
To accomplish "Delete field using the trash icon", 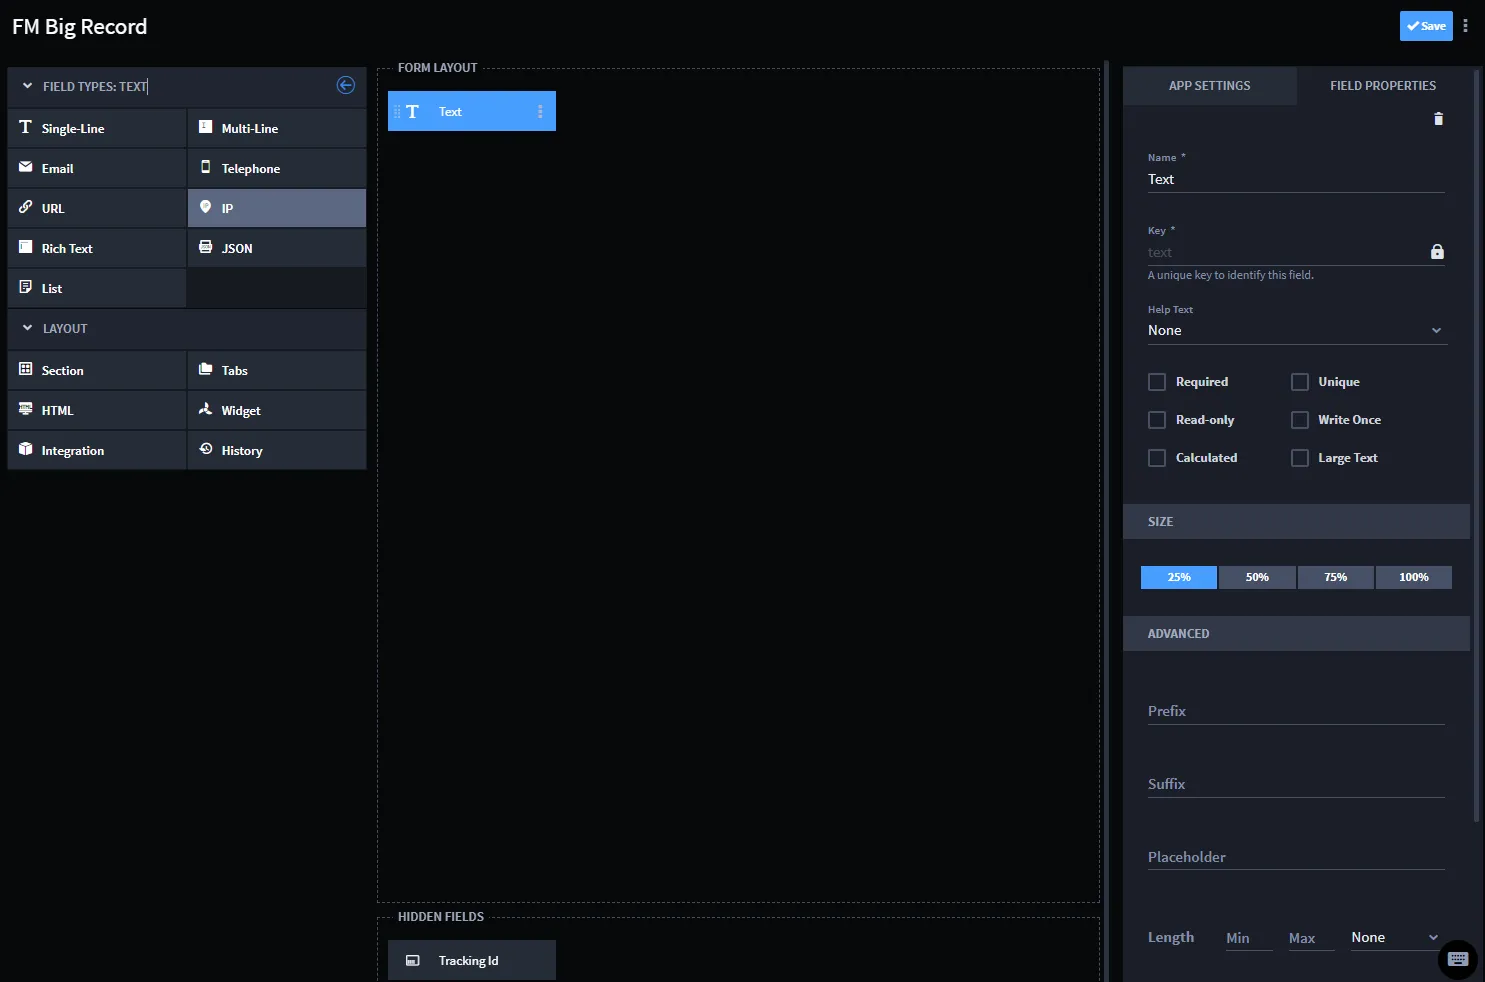I will click(1438, 119).
